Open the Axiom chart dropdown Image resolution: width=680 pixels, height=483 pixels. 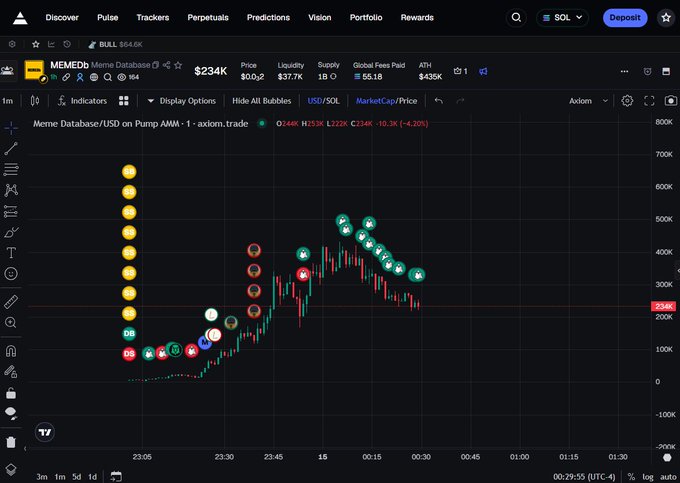588,101
